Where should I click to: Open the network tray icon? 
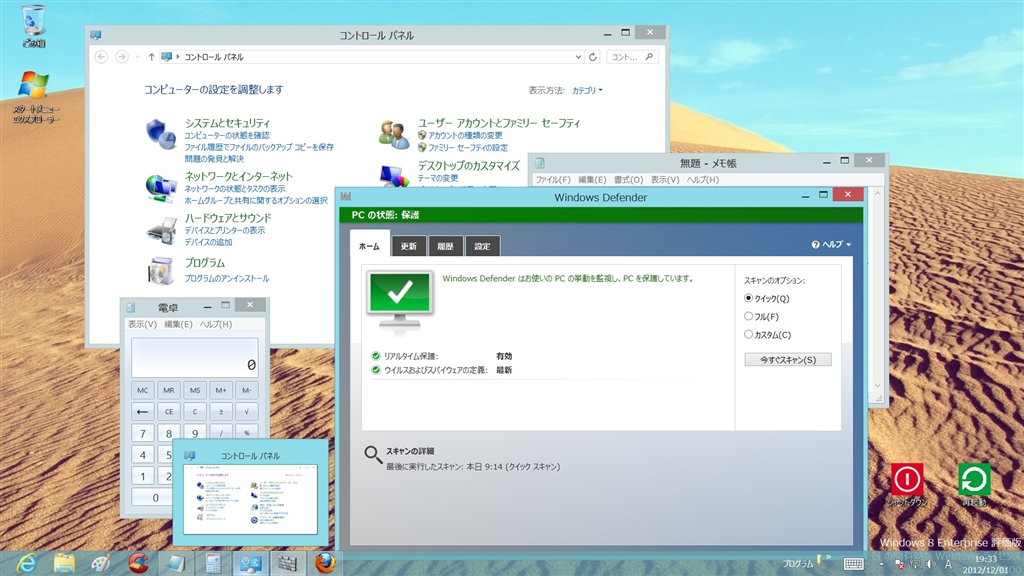915,564
